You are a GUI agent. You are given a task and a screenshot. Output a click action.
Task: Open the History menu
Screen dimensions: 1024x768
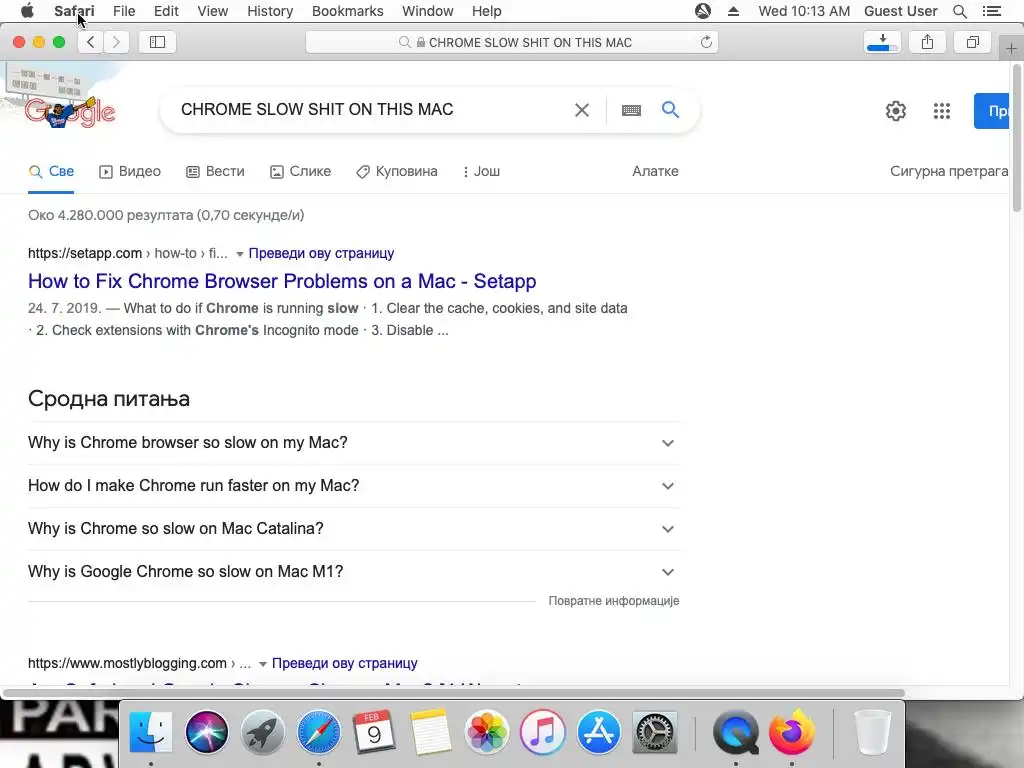pos(270,11)
